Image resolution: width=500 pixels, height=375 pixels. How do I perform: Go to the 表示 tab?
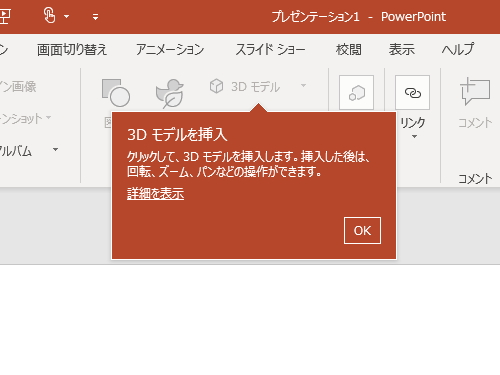click(x=402, y=50)
